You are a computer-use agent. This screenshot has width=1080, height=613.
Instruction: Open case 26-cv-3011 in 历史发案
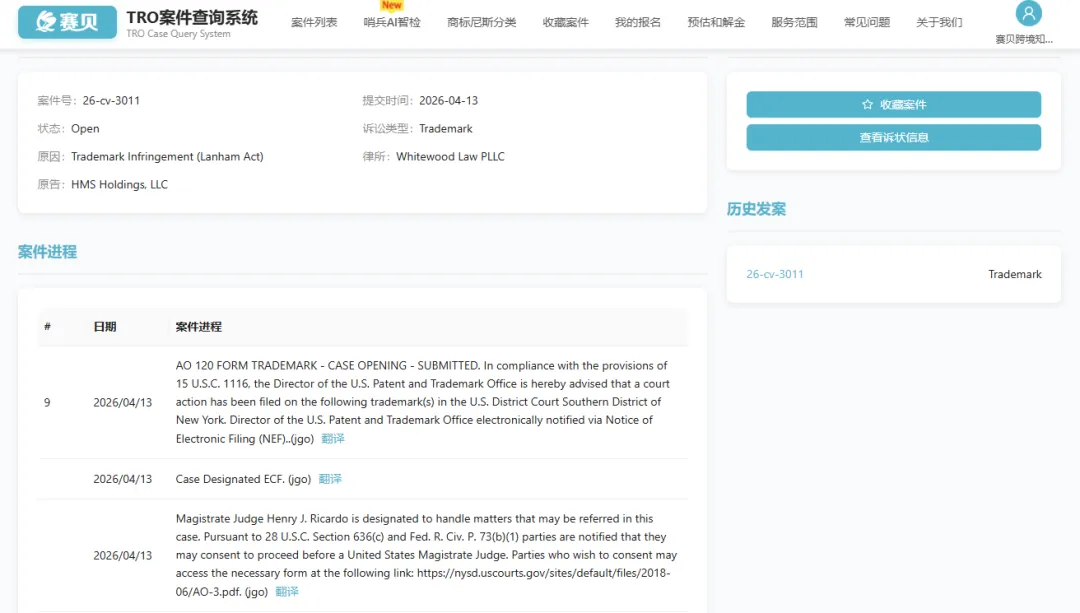click(x=775, y=274)
